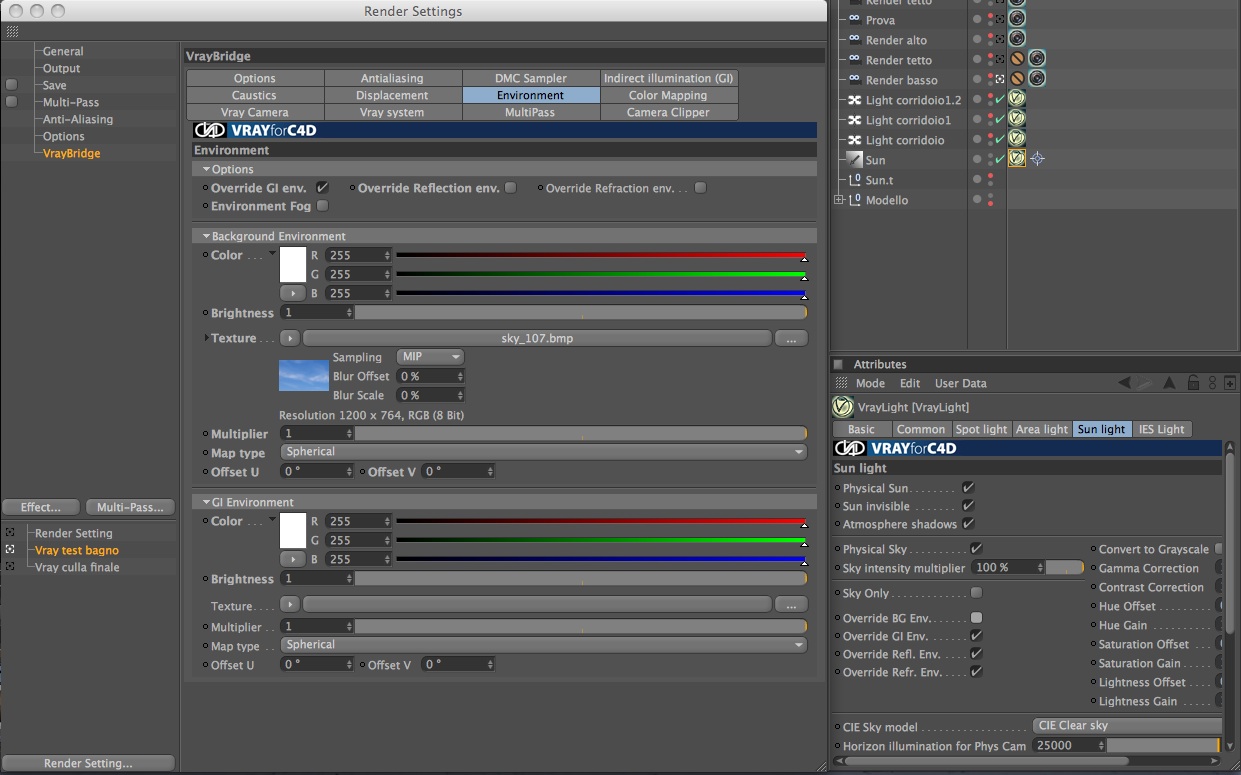
Task: Click the Target tag next to Sun
Action: click(1037, 158)
